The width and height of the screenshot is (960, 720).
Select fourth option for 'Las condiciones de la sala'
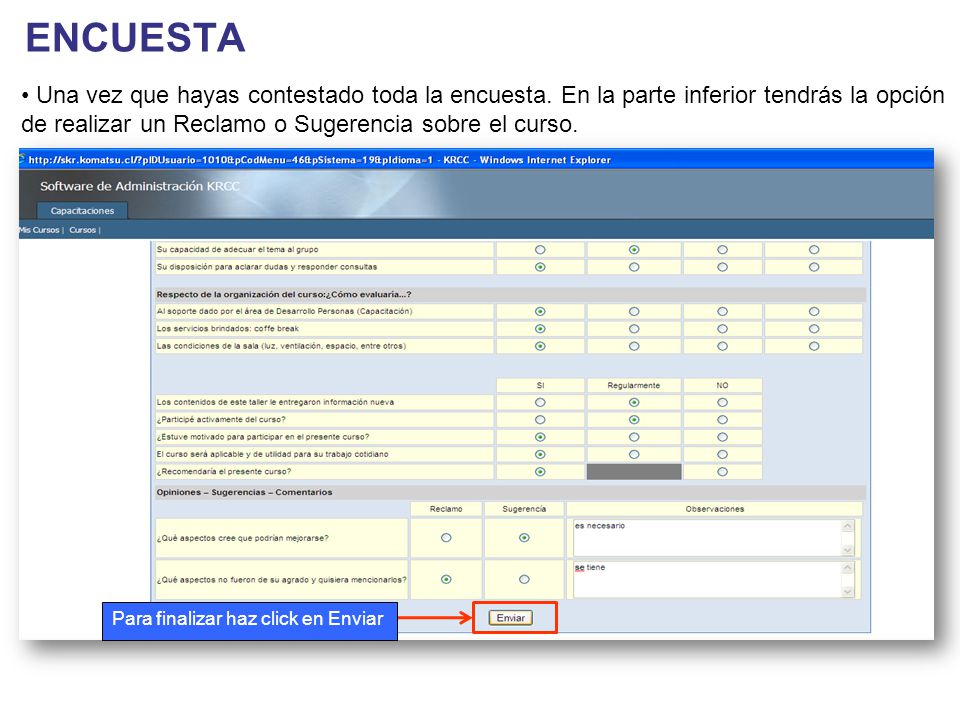(814, 346)
